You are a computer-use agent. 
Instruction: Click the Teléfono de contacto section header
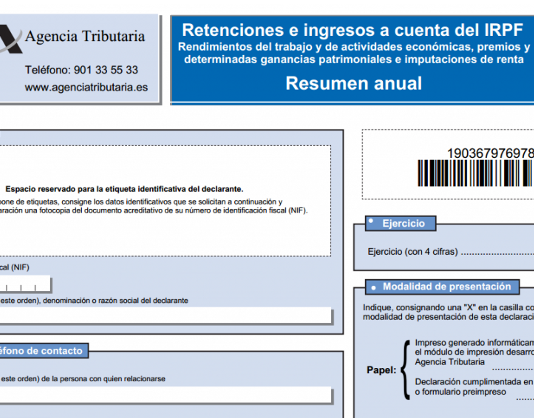pyautogui.click(x=44, y=351)
